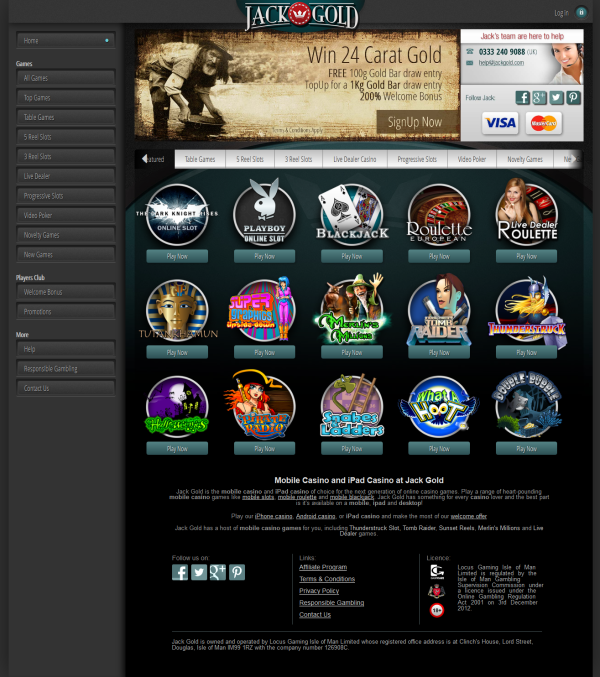Click the left arrow of category tabs

click(144, 159)
